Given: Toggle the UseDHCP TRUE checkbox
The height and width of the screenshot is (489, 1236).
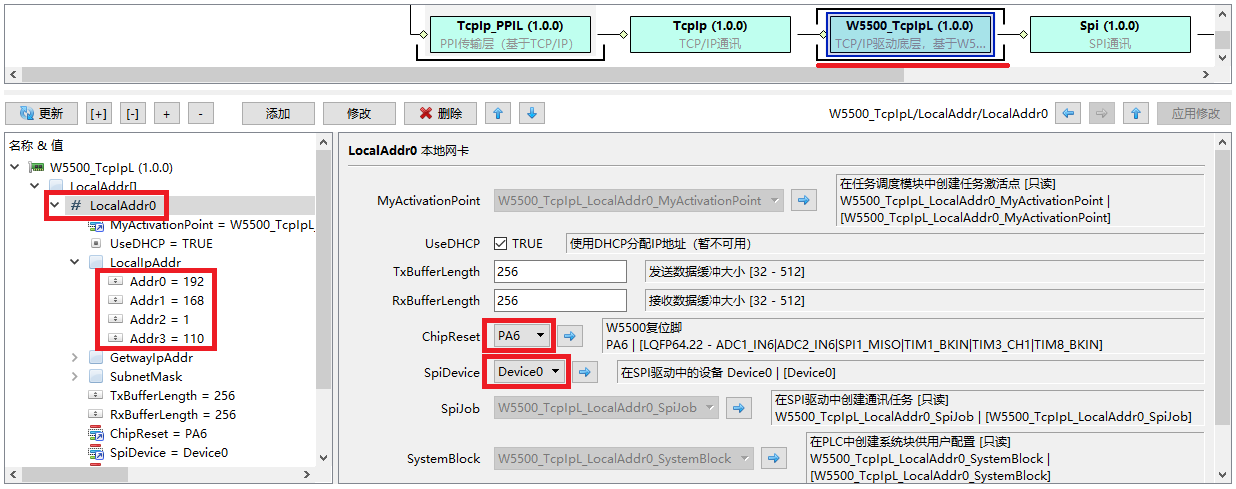Looking at the screenshot, I should [501, 243].
